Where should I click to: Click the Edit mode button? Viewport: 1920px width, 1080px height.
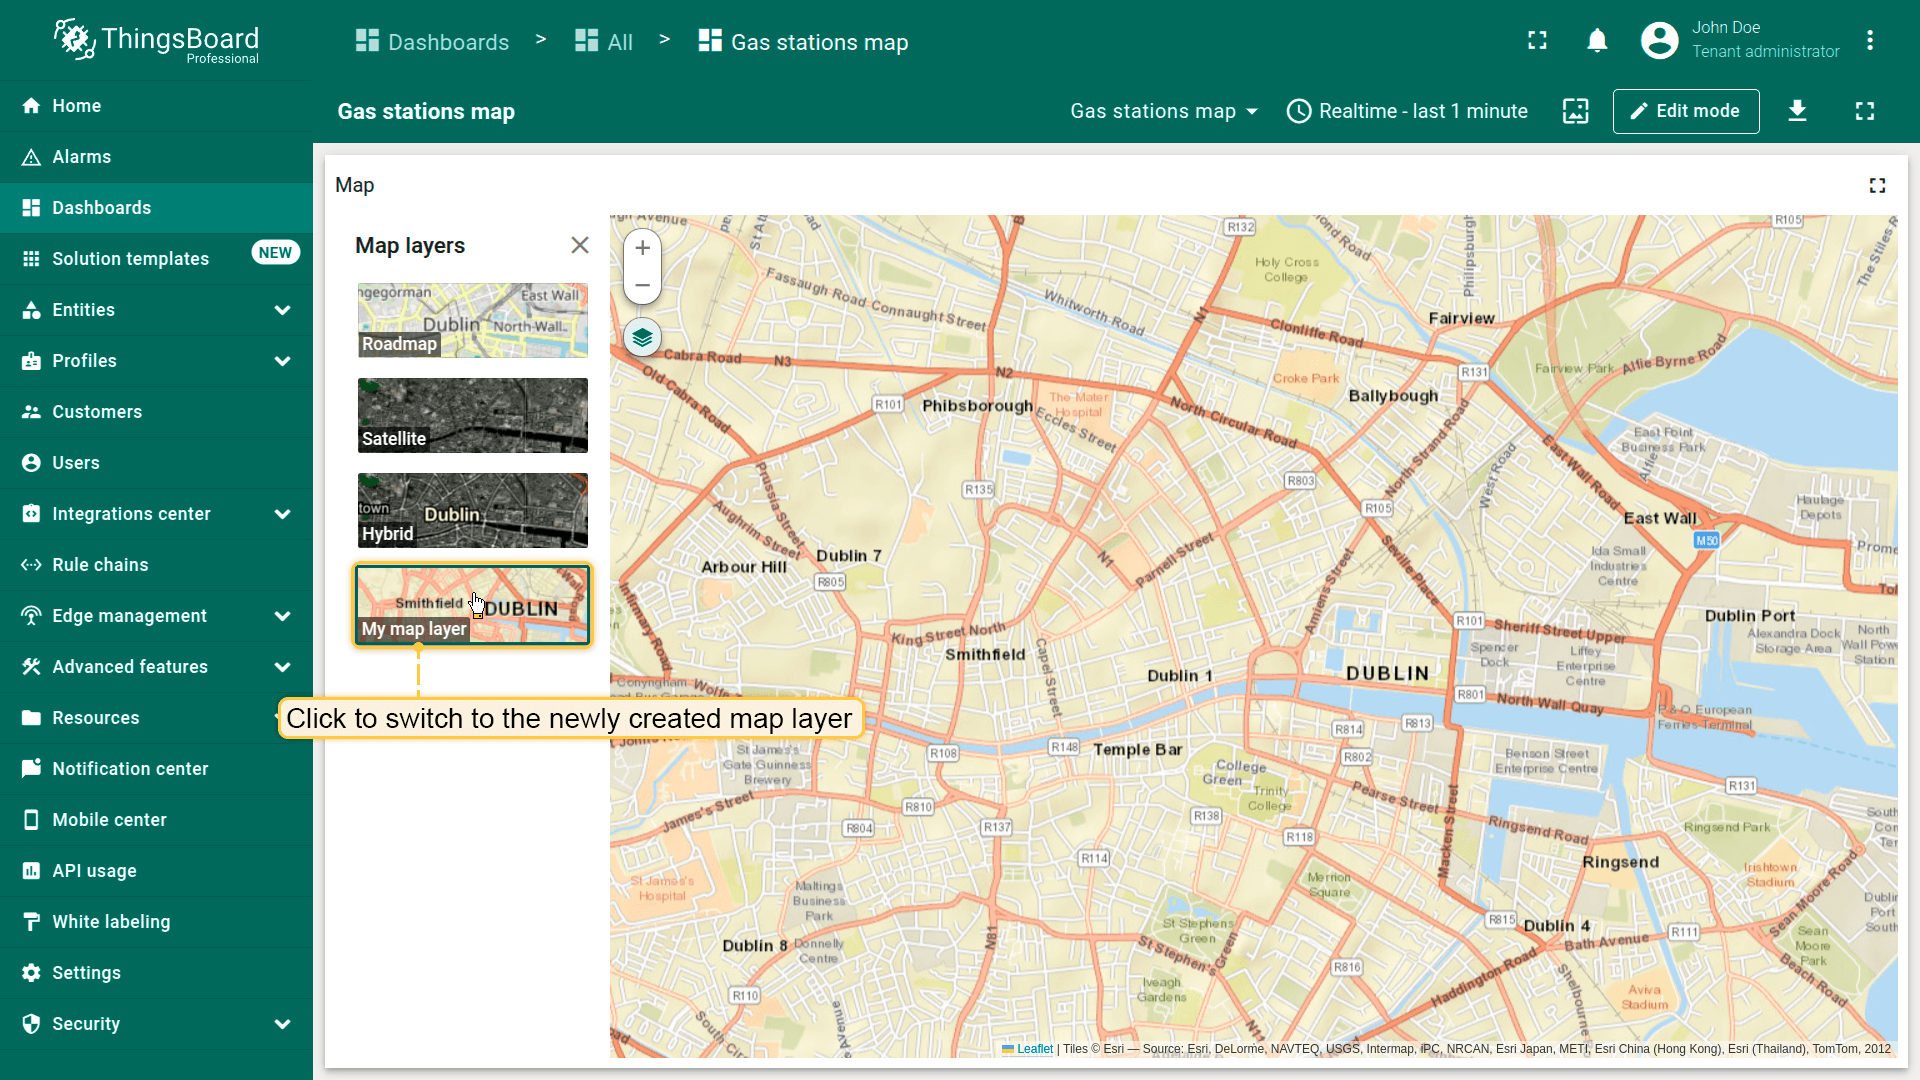(x=1685, y=111)
